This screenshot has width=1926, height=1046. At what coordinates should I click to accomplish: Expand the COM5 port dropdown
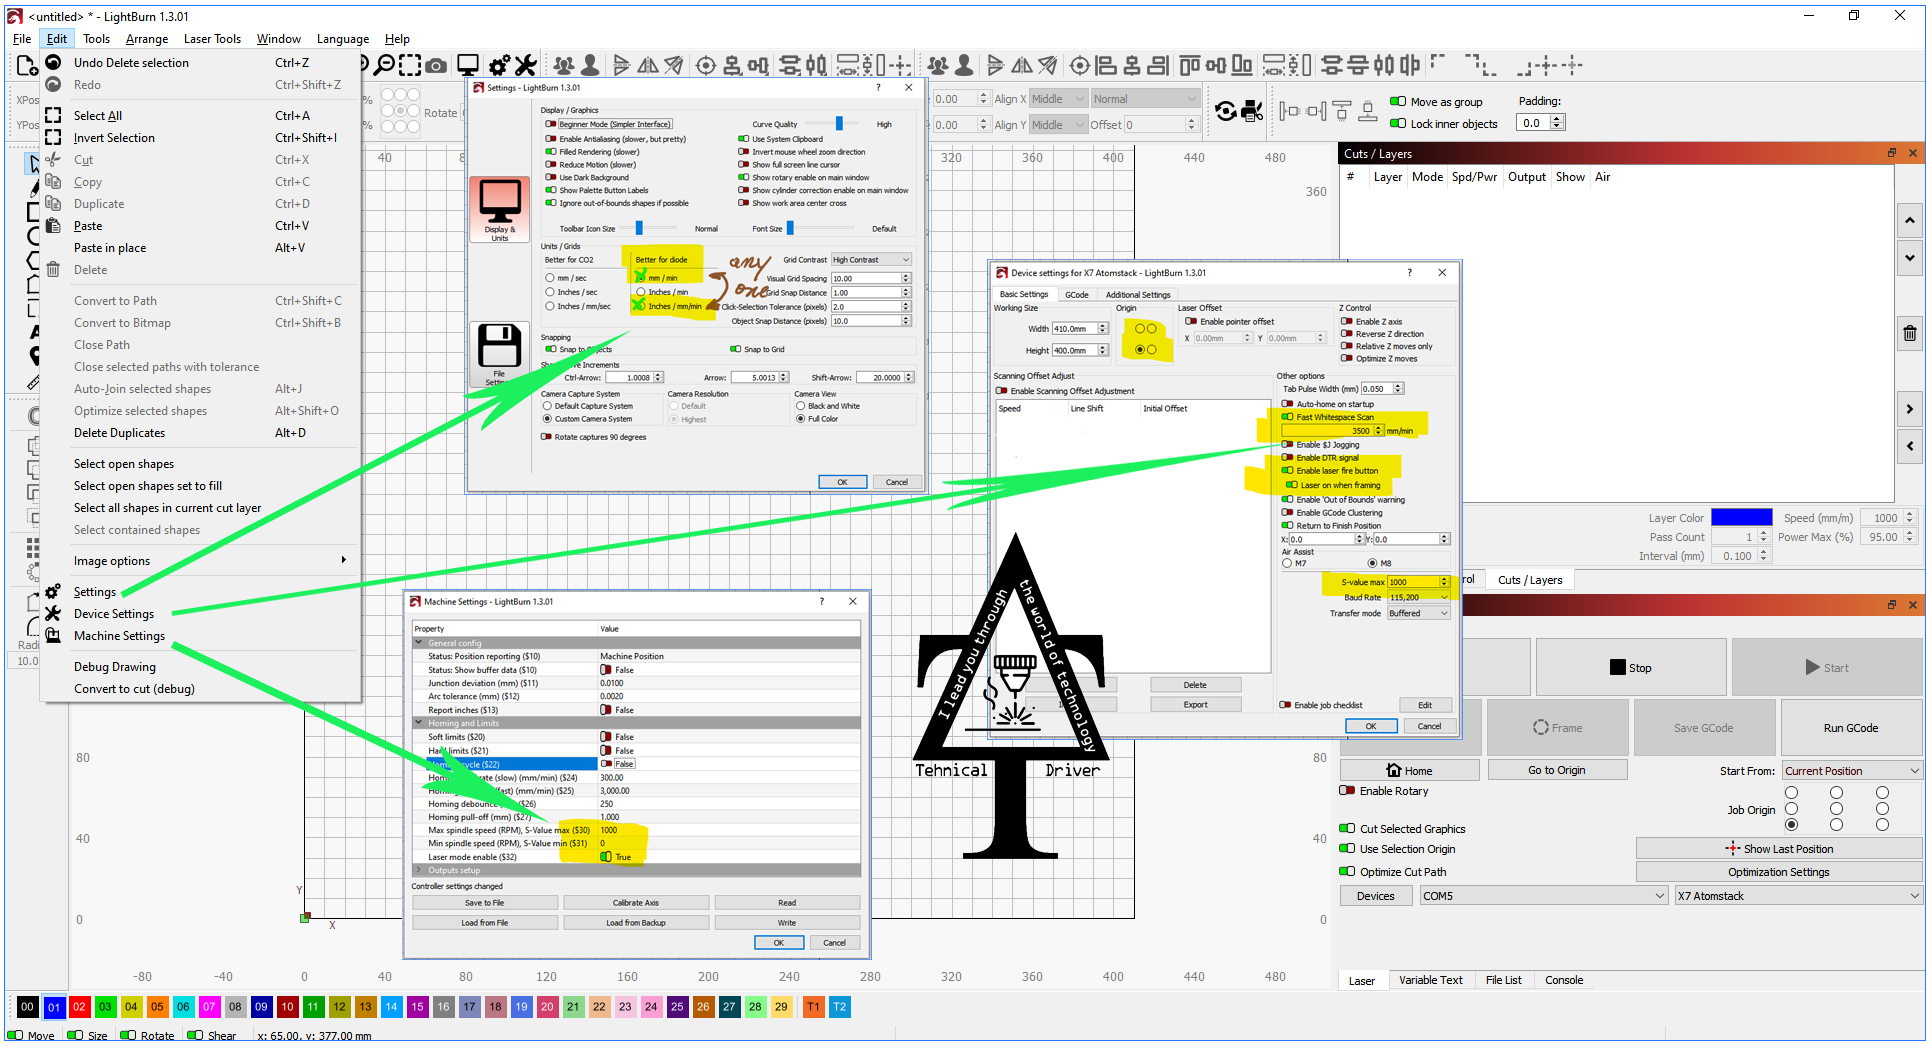click(1543, 896)
